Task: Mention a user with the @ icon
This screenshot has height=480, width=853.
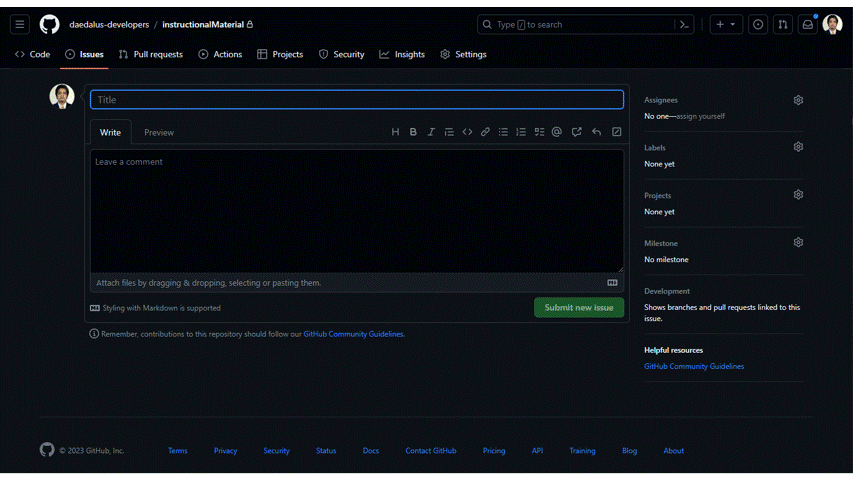Action: tap(557, 132)
